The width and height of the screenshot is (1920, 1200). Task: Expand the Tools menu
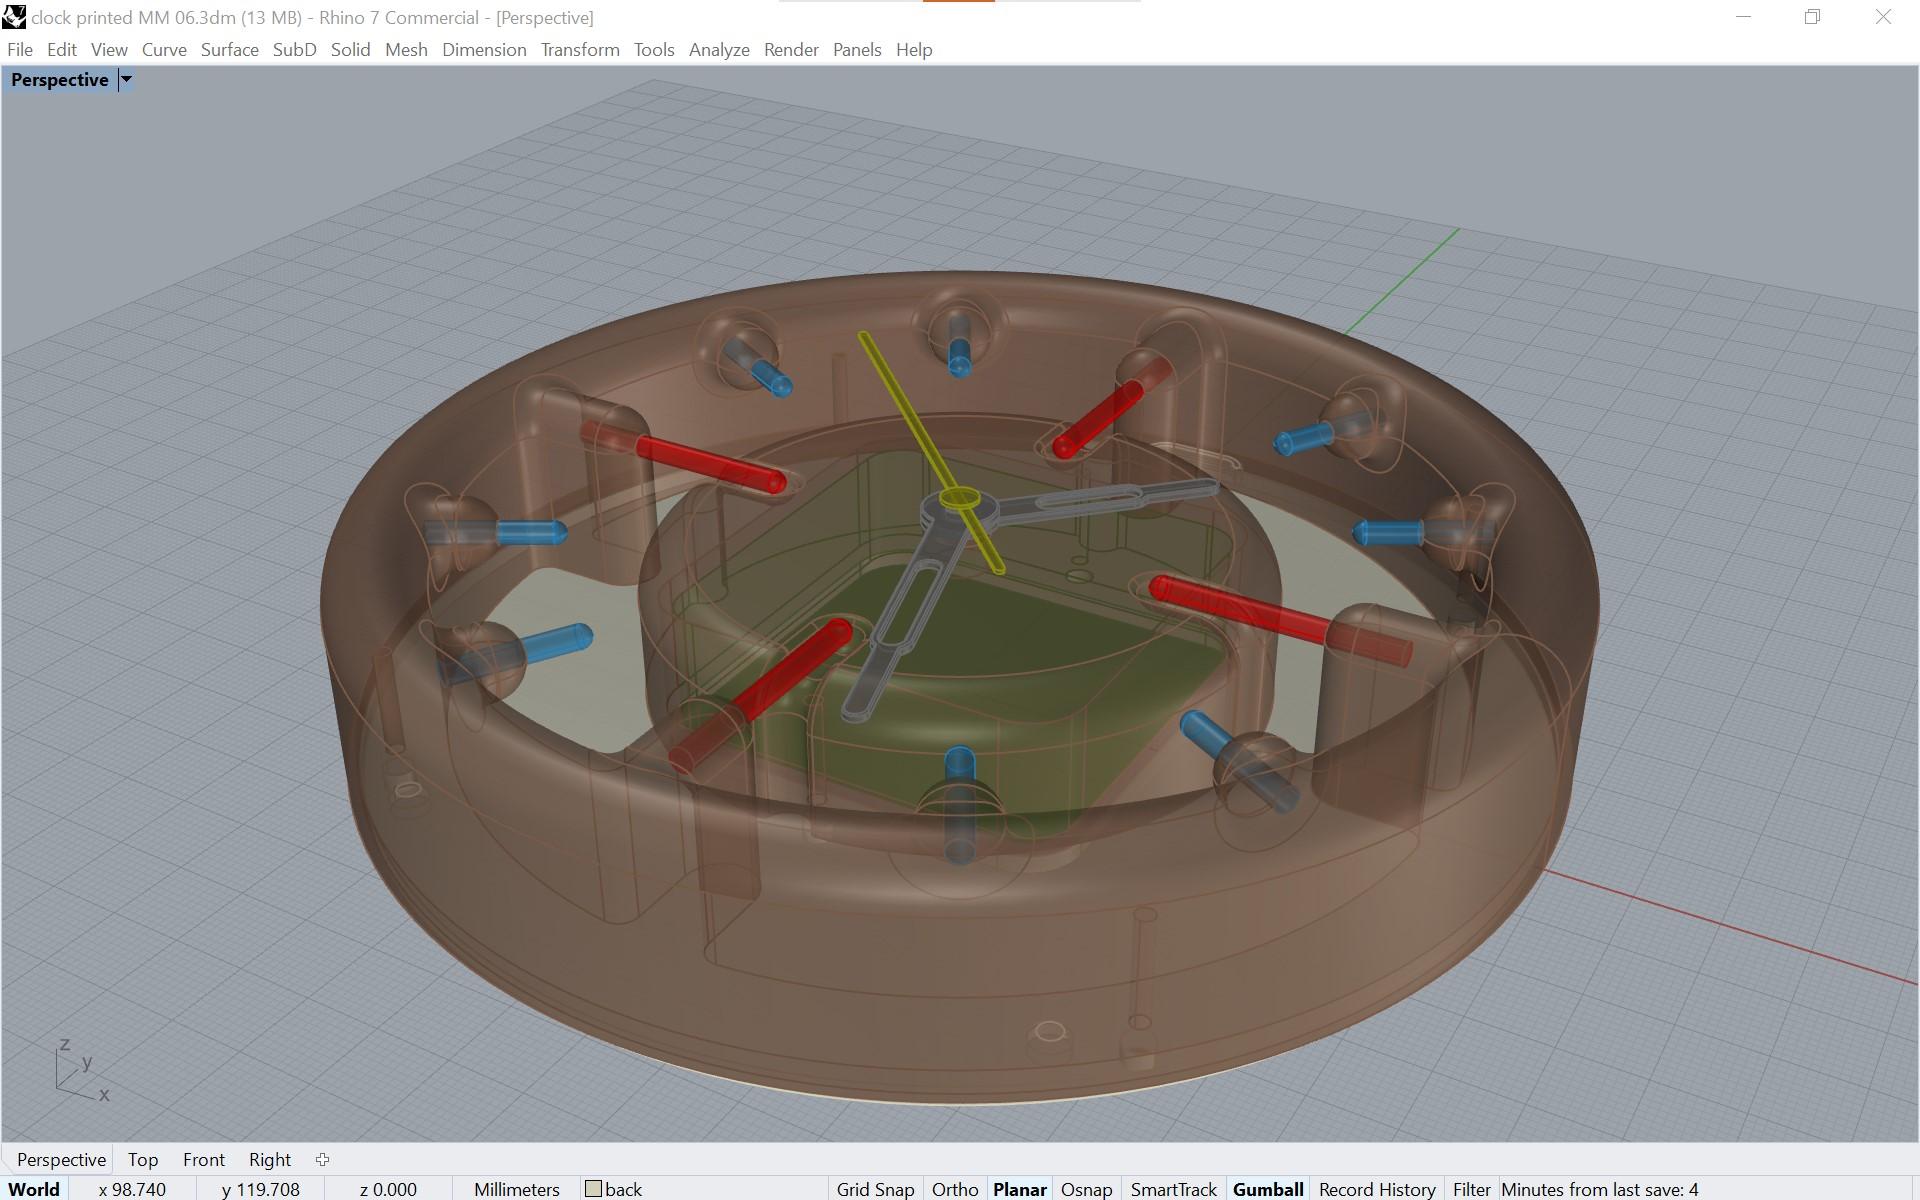point(652,48)
